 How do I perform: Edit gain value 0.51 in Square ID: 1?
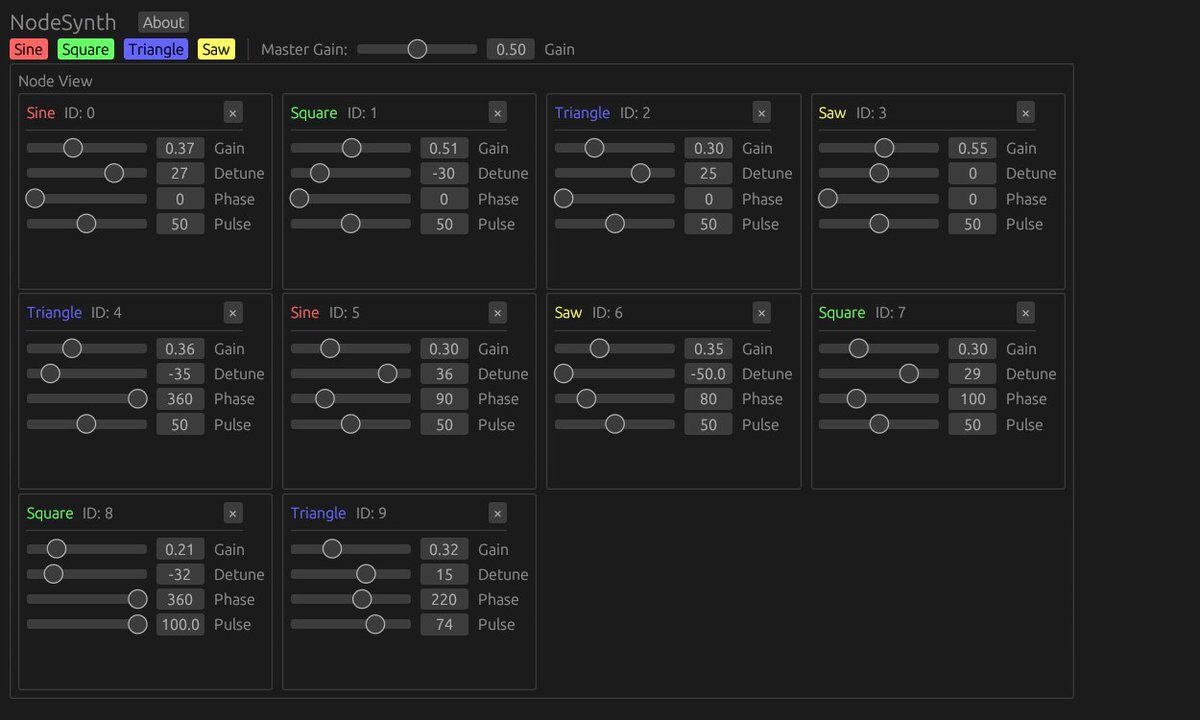pyautogui.click(x=444, y=148)
